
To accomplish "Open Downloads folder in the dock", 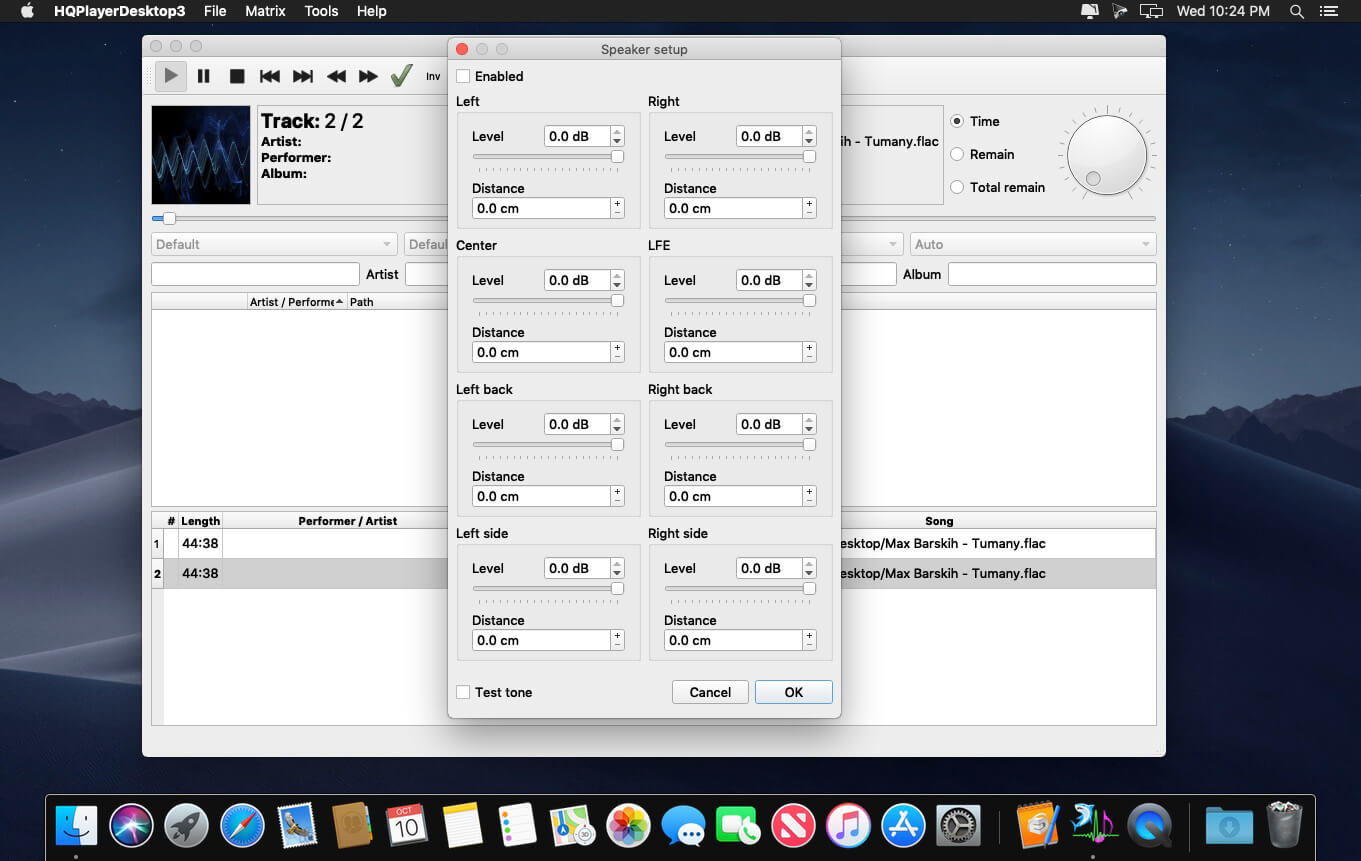I will (1229, 826).
